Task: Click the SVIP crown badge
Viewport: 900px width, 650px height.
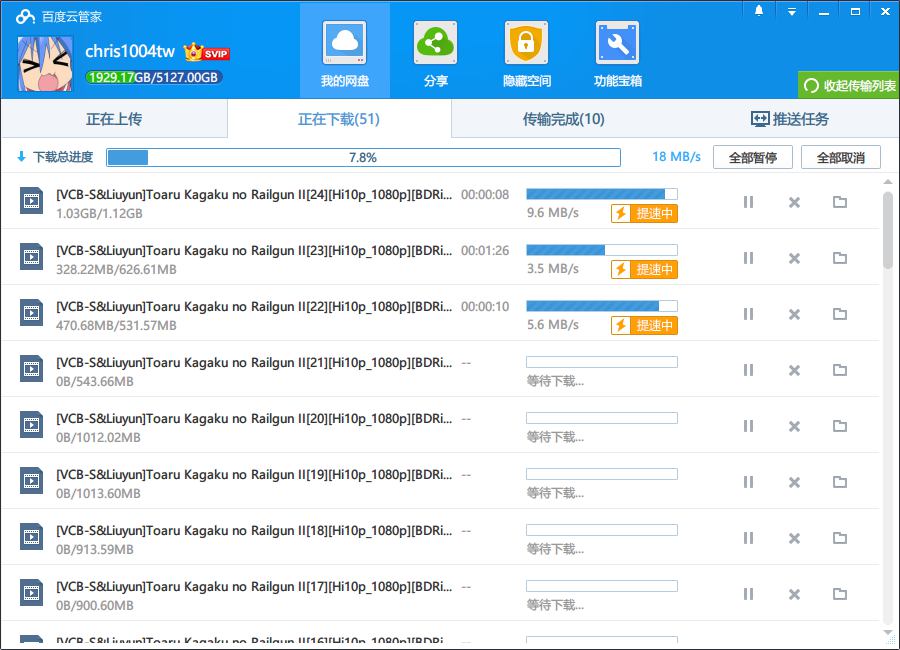Action: (x=207, y=52)
